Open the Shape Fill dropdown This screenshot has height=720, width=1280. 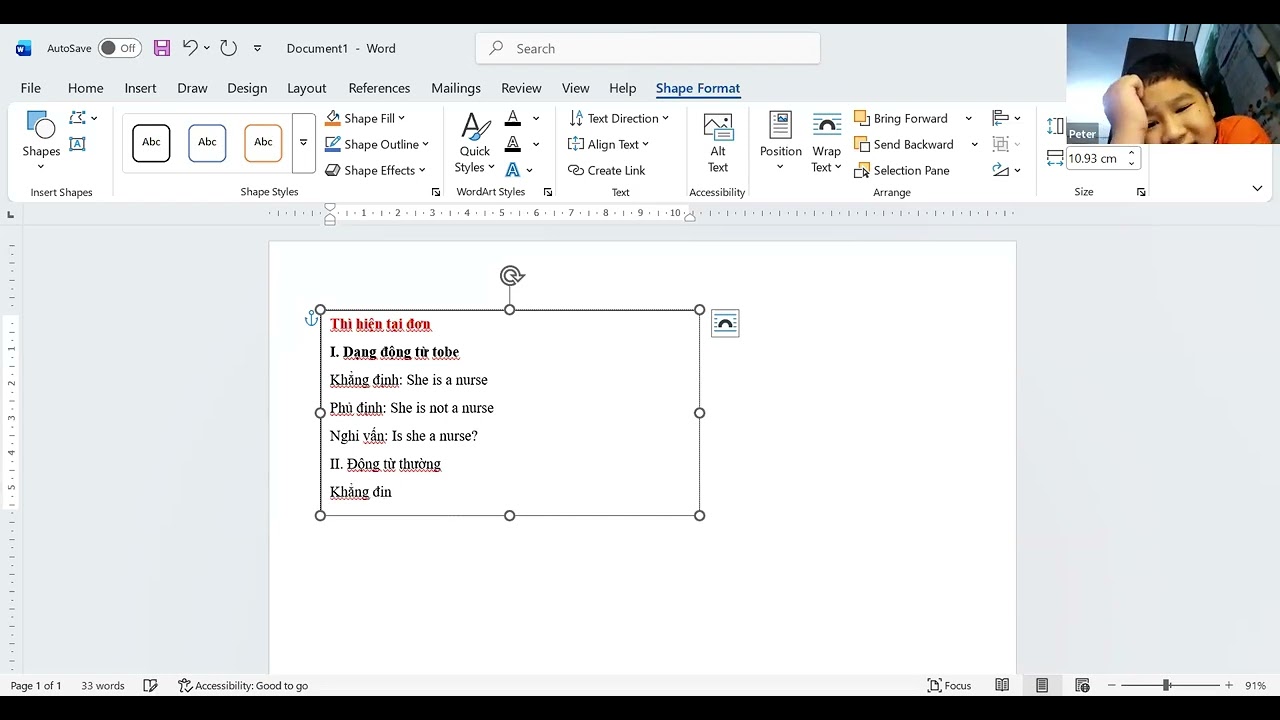(x=365, y=118)
